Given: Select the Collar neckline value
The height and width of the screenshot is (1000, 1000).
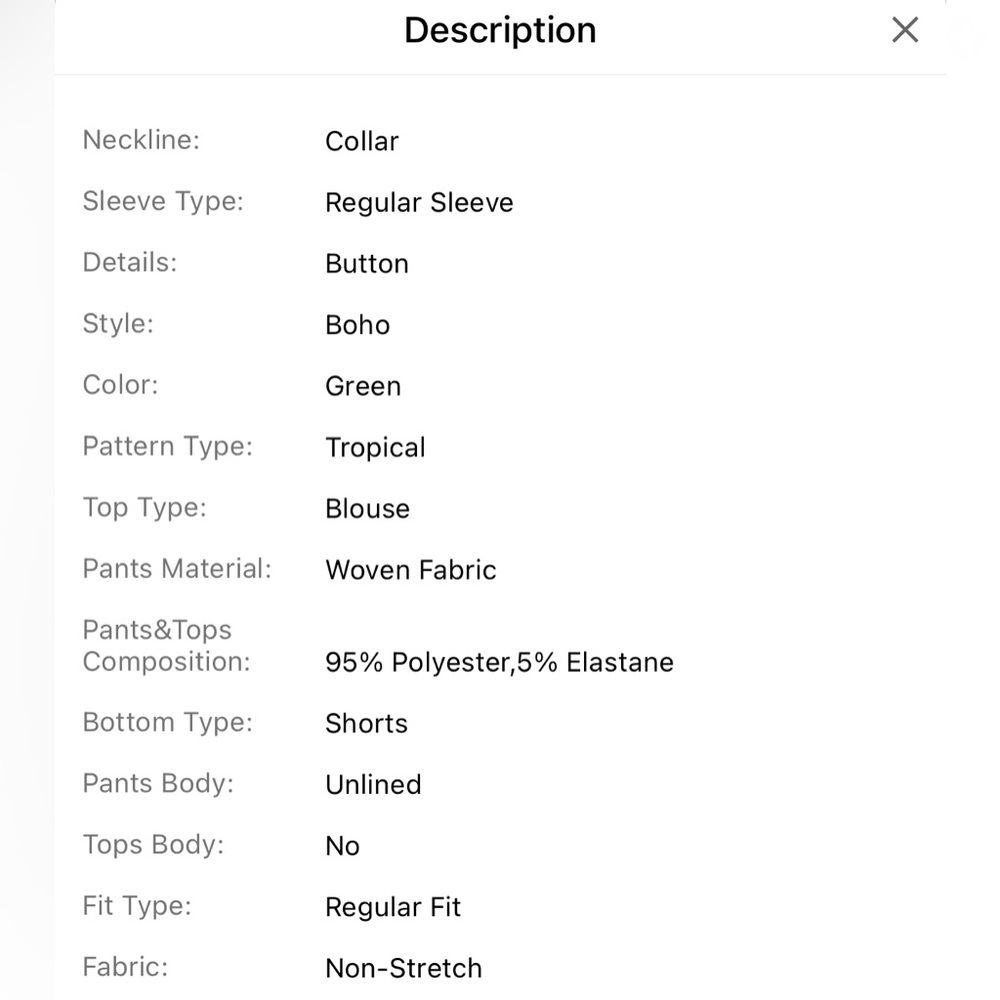Looking at the screenshot, I should [362, 141].
